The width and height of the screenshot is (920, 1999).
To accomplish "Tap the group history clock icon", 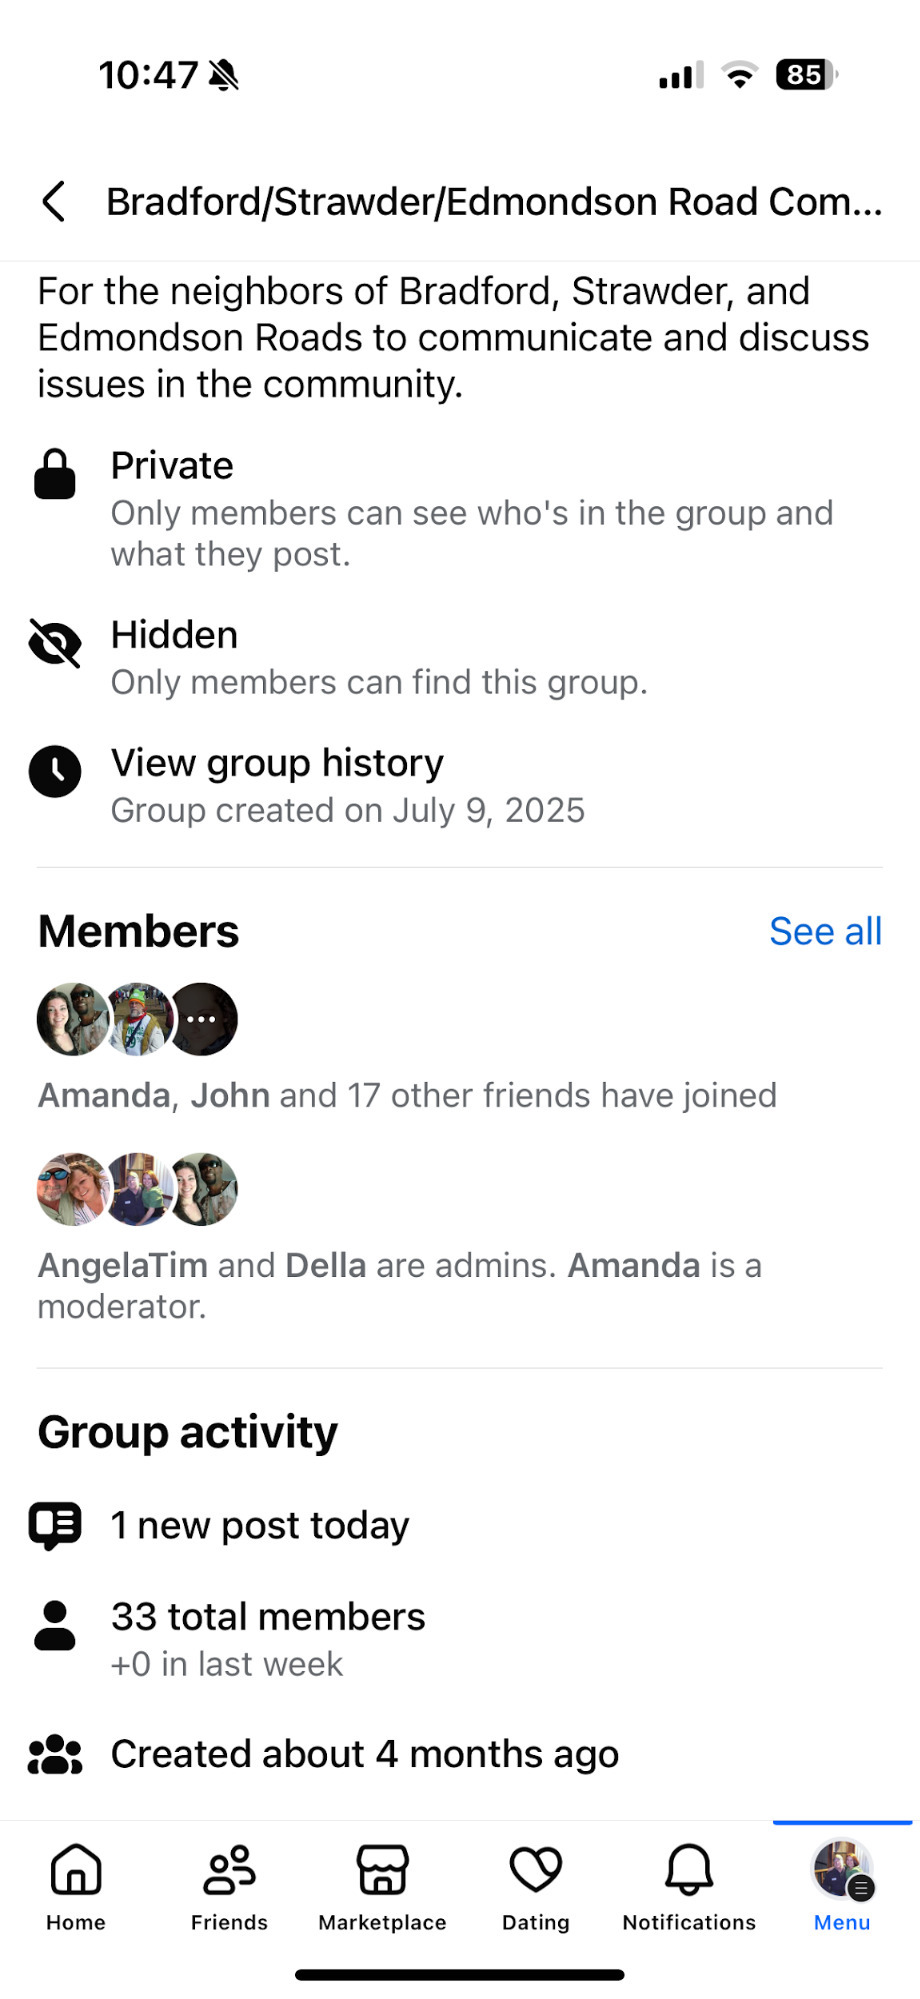I will coord(55,771).
